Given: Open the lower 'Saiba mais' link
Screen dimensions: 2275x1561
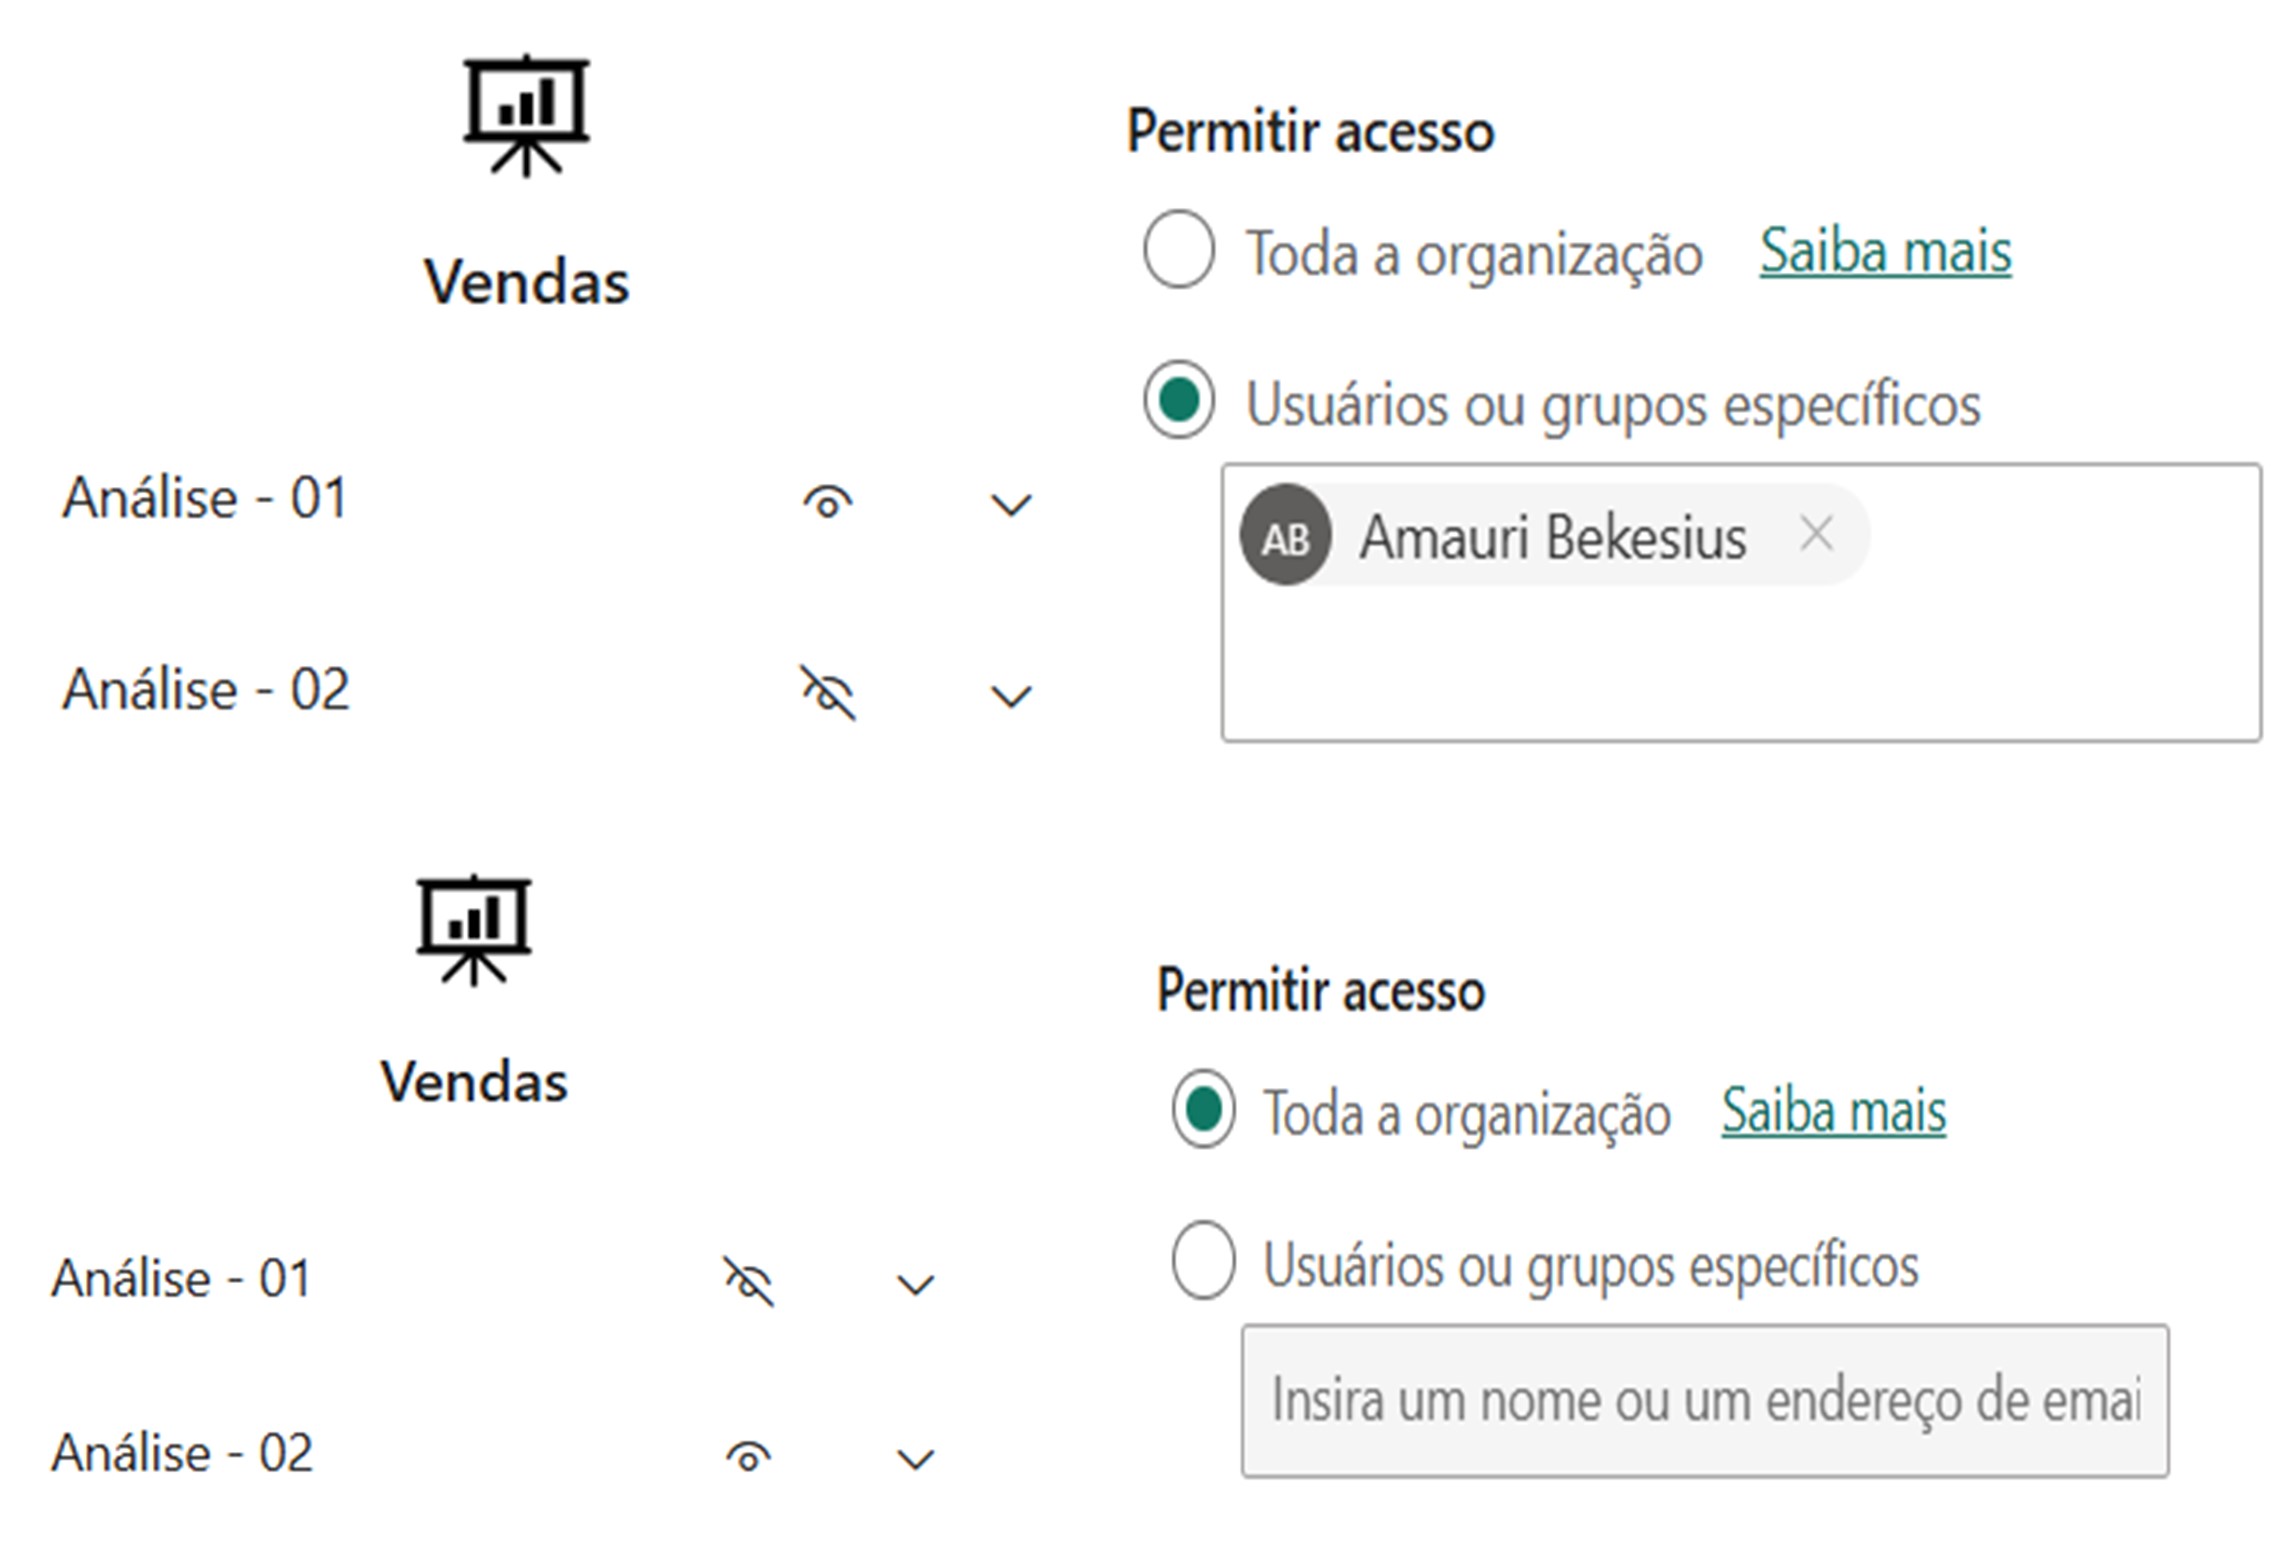Looking at the screenshot, I should click(1833, 1111).
